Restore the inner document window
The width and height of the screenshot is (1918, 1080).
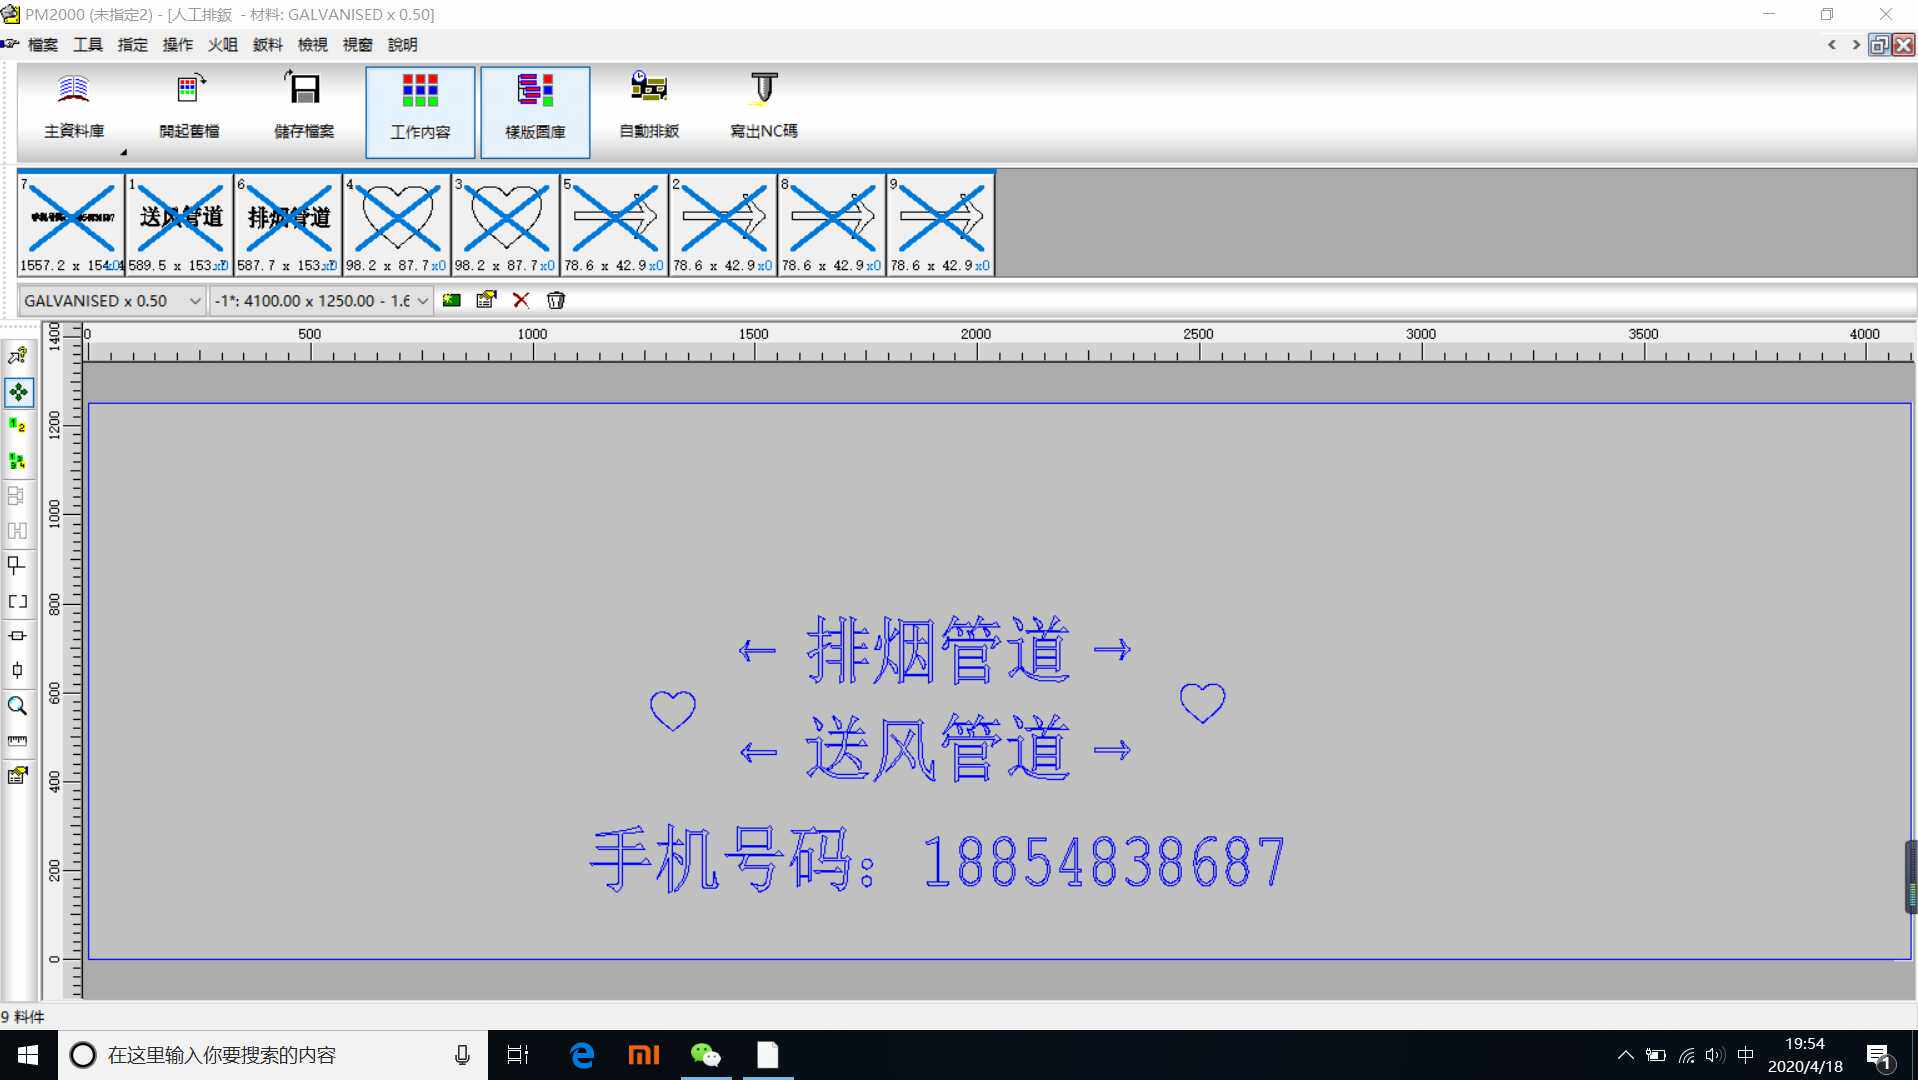(1880, 45)
